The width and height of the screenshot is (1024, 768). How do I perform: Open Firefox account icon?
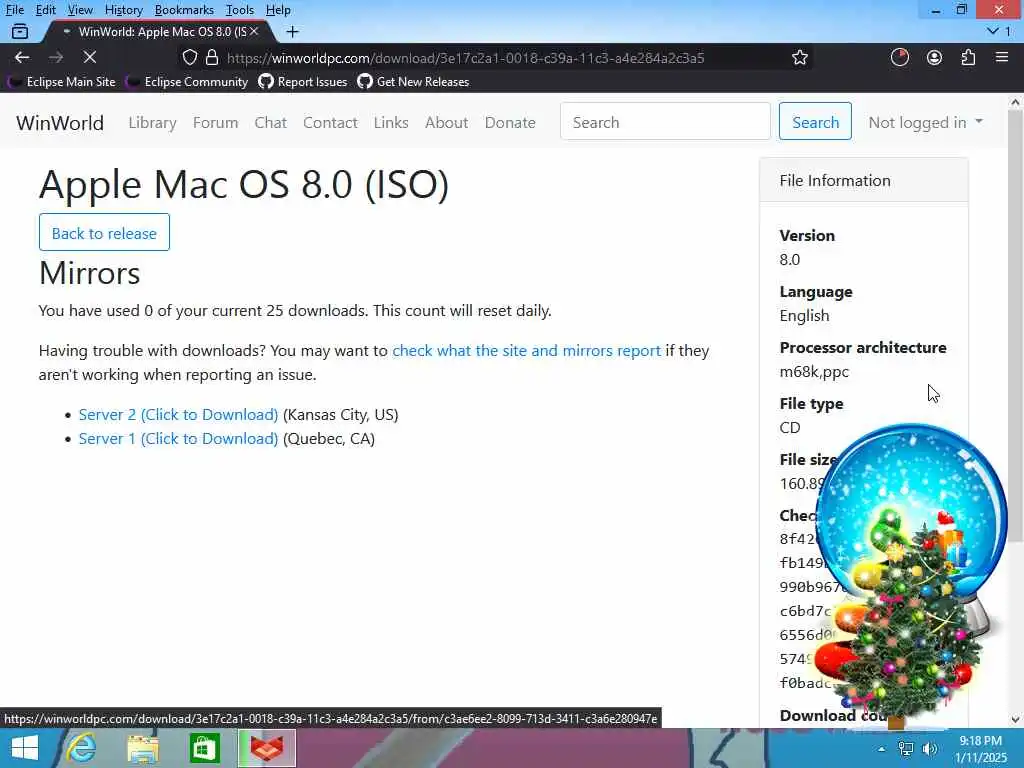(x=935, y=57)
